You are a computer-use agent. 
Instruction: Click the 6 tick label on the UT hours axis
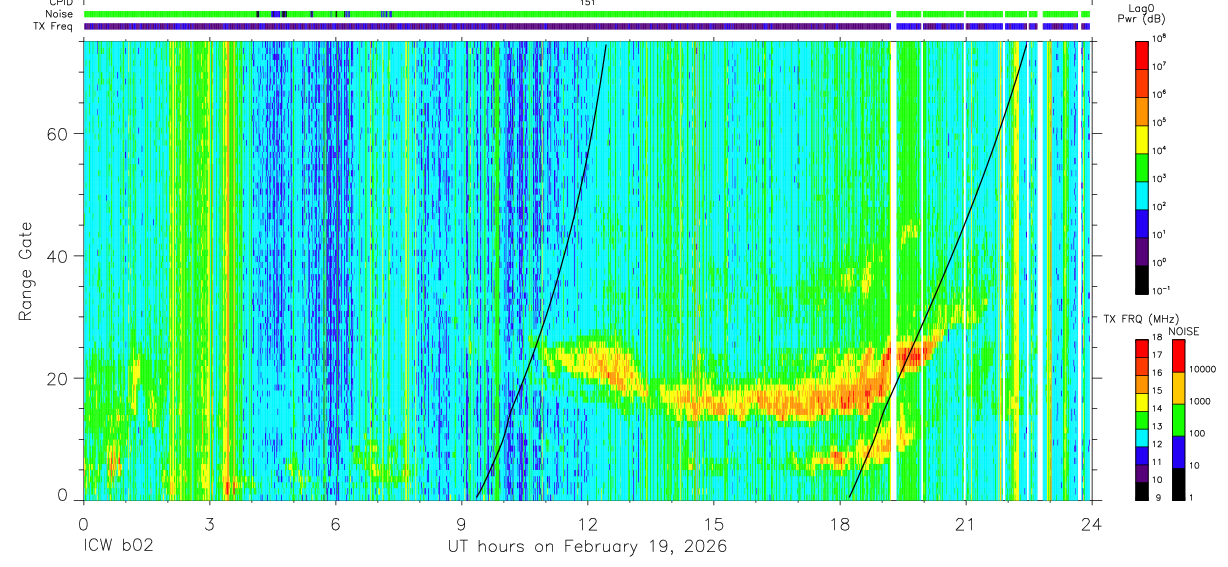(x=335, y=523)
